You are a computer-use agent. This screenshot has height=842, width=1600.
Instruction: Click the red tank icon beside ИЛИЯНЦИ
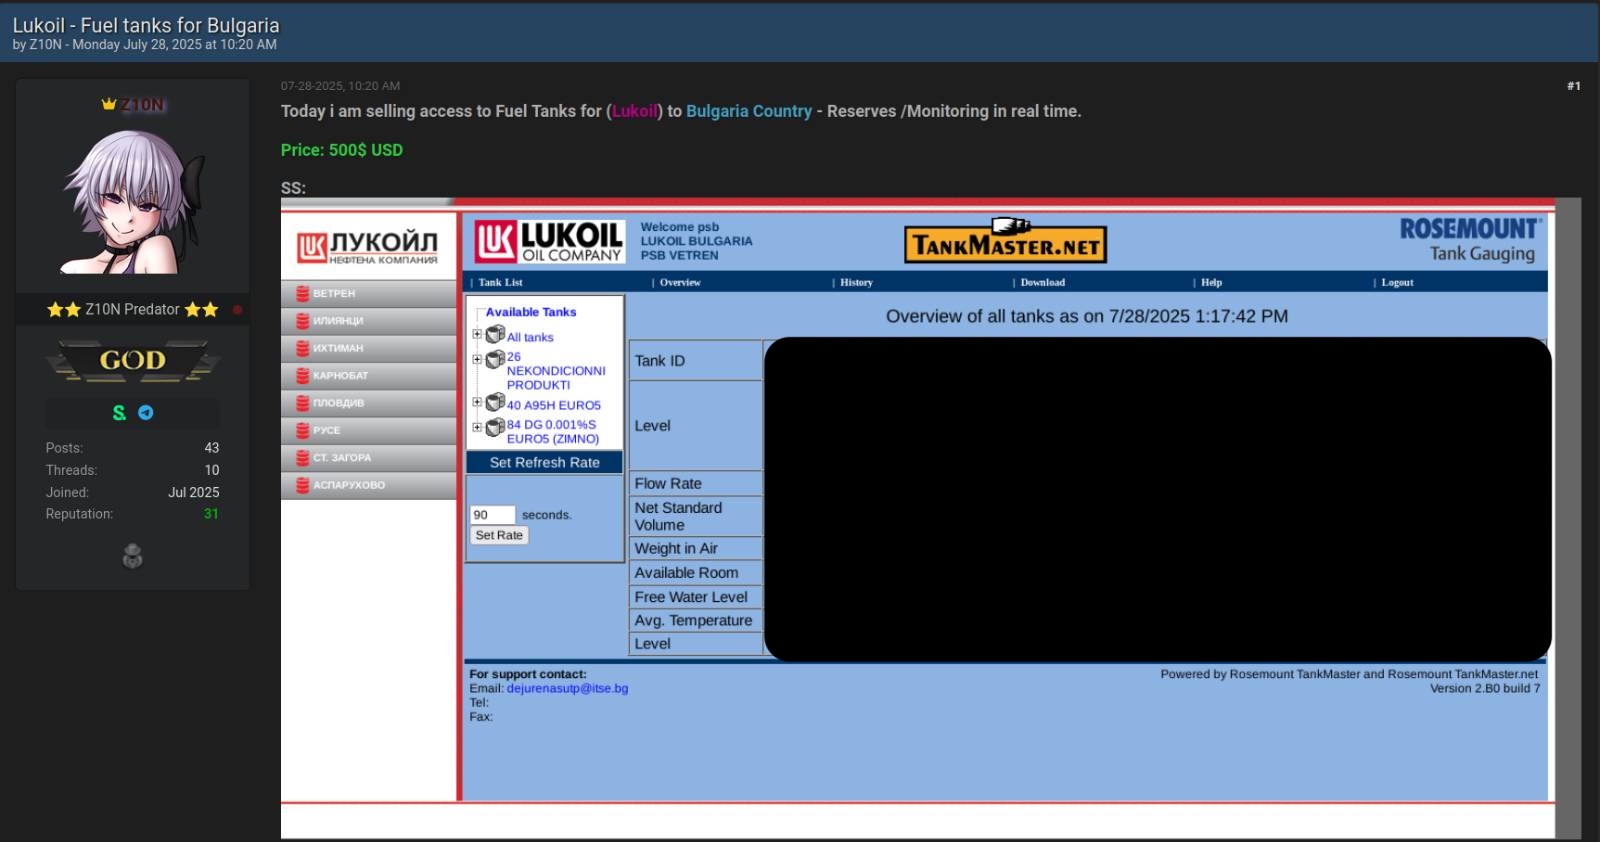tap(302, 321)
